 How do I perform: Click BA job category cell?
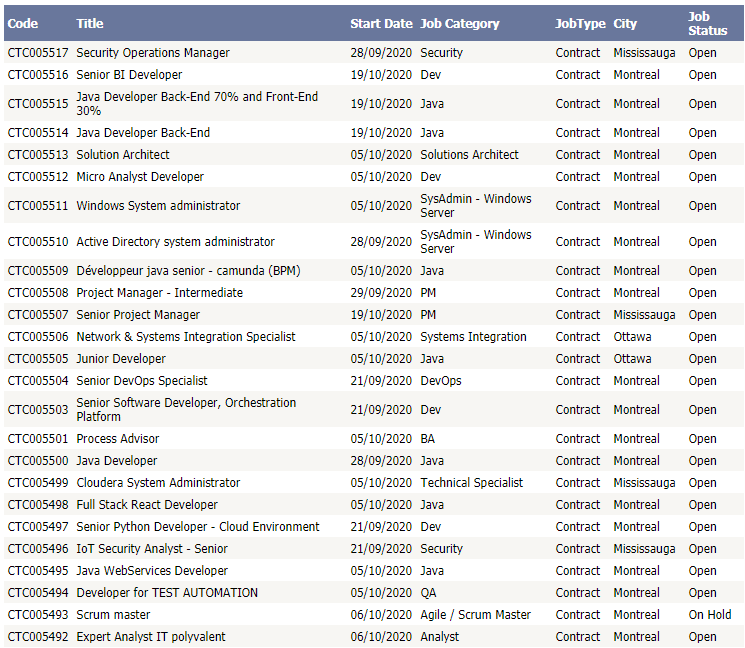(x=428, y=438)
